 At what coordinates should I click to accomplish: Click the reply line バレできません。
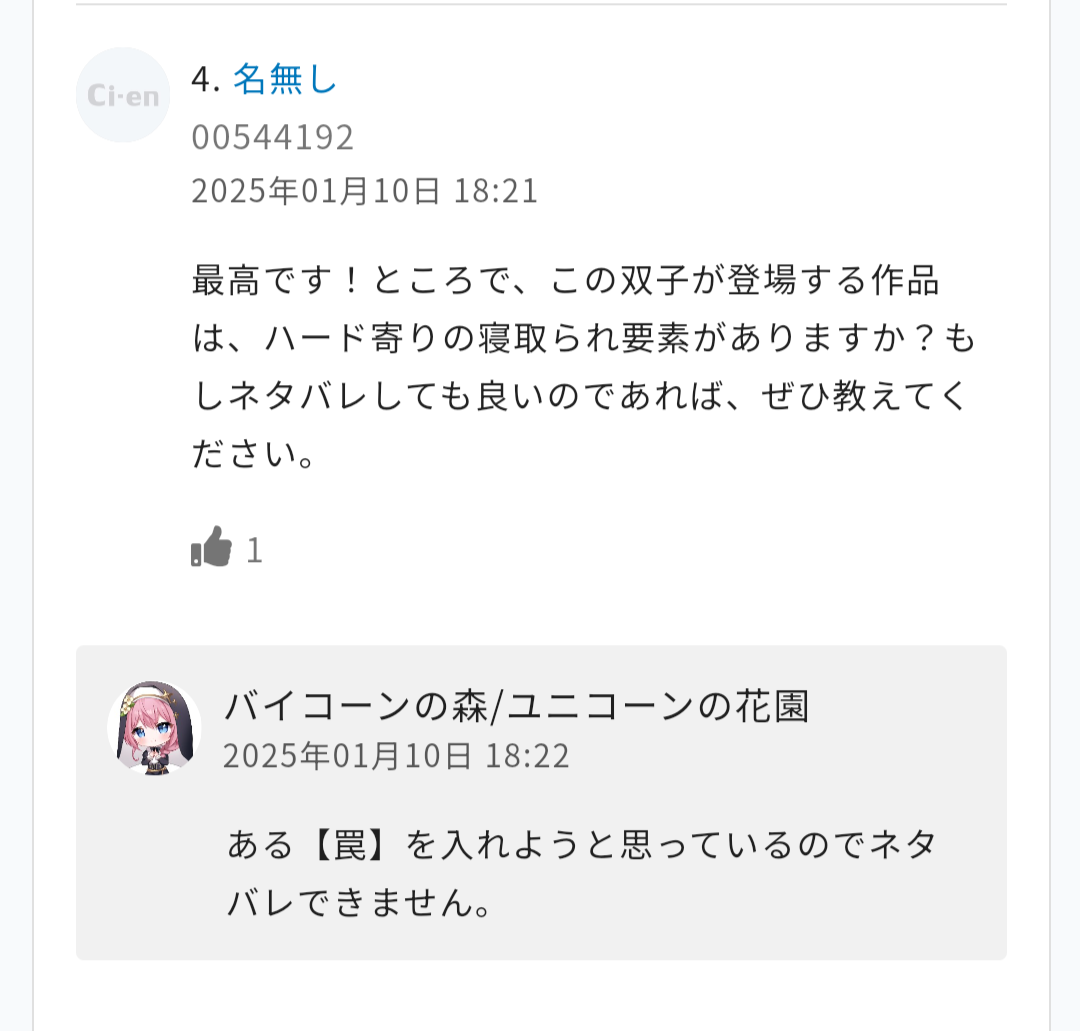[360, 903]
